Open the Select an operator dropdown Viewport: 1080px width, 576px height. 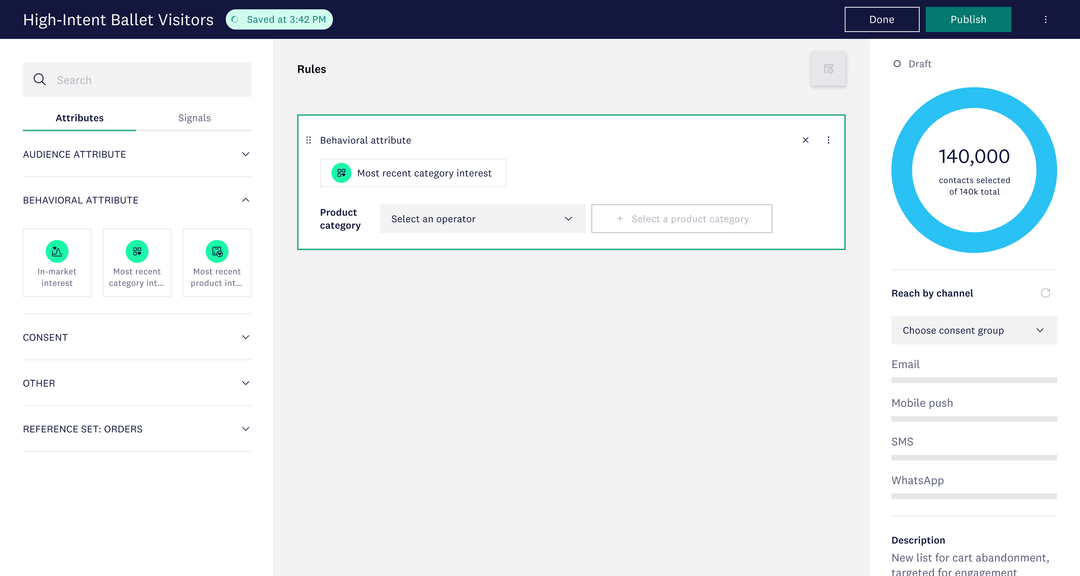(482, 218)
